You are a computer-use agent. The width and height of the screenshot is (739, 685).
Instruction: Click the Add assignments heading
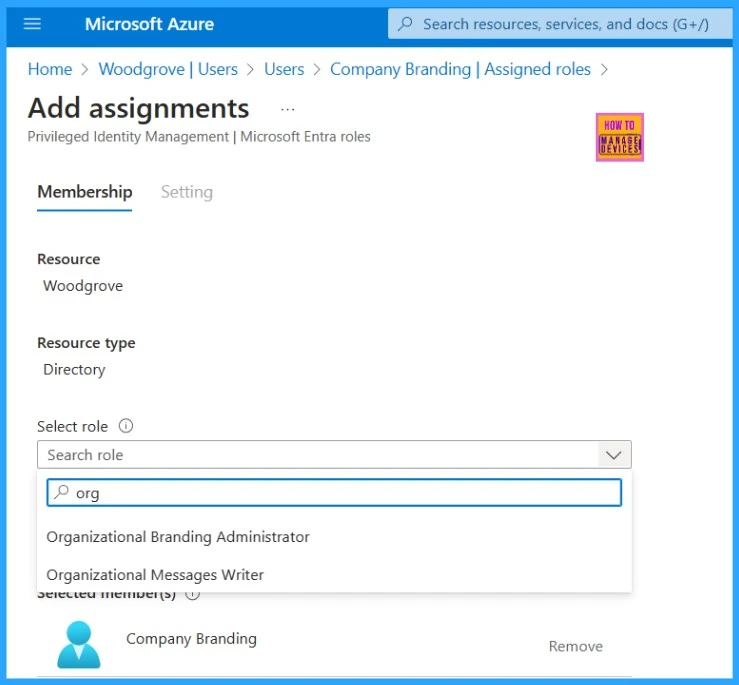point(139,108)
